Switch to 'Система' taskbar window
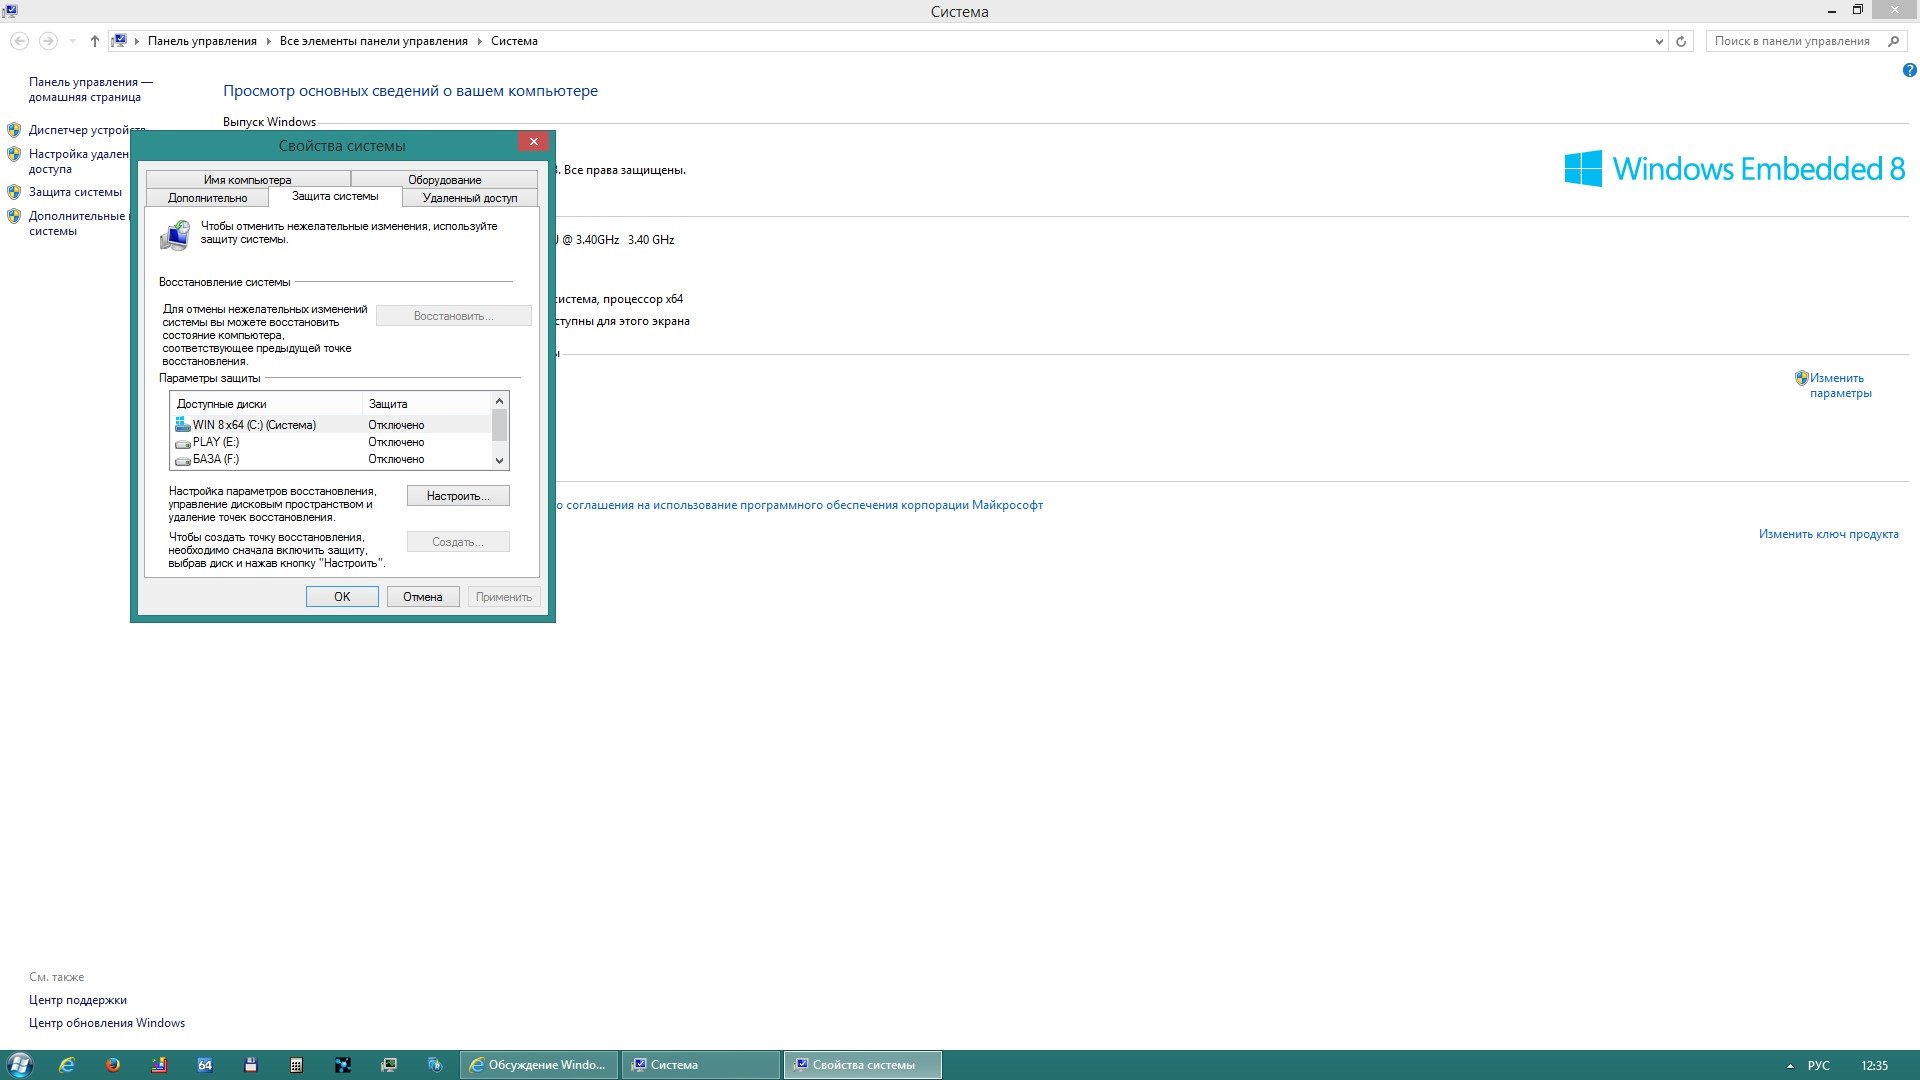The height and width of the screenshot is (1080, 1920). point(701,1065)
